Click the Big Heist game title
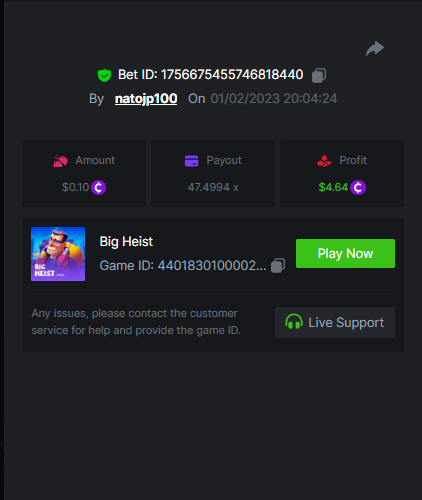This screenshot has height=500, width=422. pyautogui.click(x=126, y=241)
